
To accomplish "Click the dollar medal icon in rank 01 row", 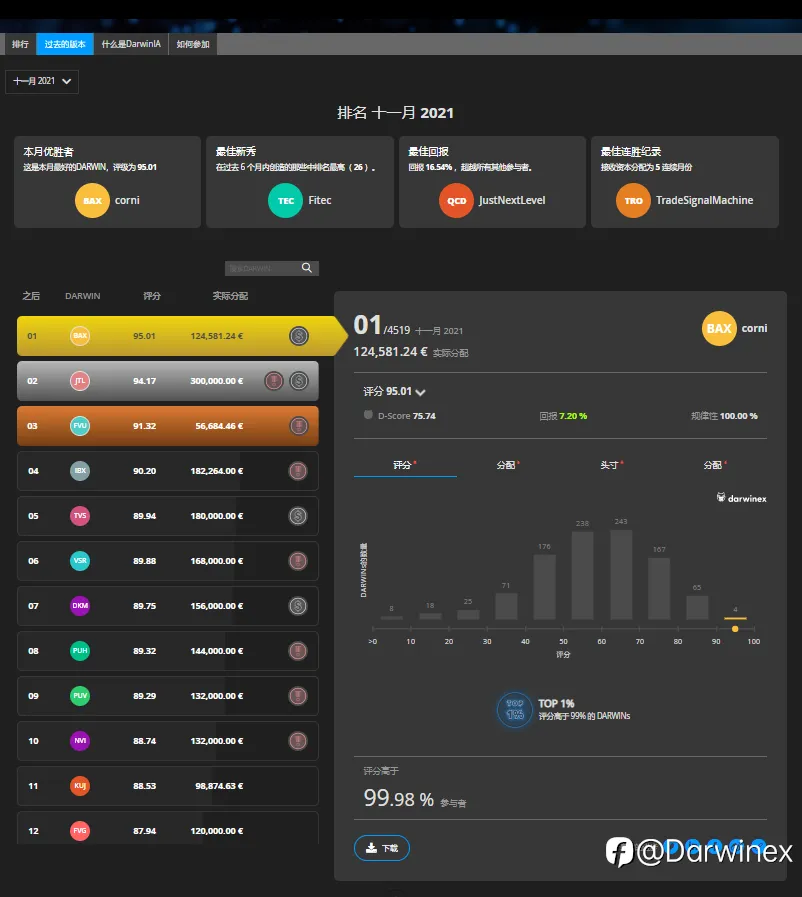I will [299, 336].
